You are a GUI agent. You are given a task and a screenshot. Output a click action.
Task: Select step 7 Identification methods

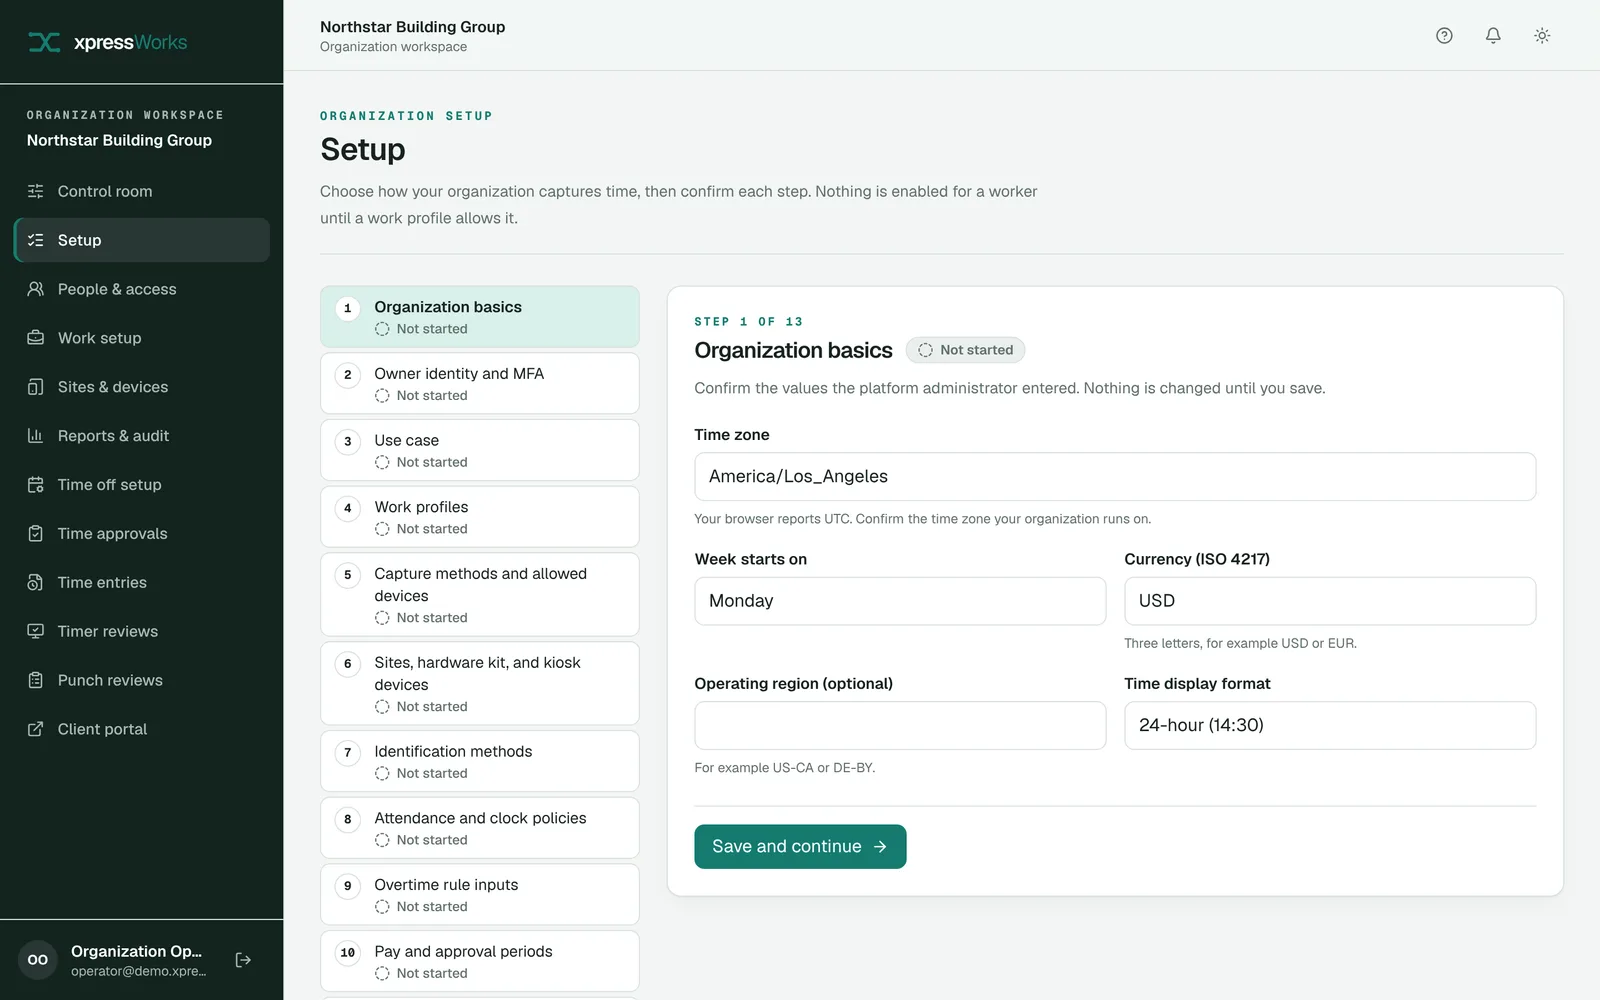(x=480, y=761)
